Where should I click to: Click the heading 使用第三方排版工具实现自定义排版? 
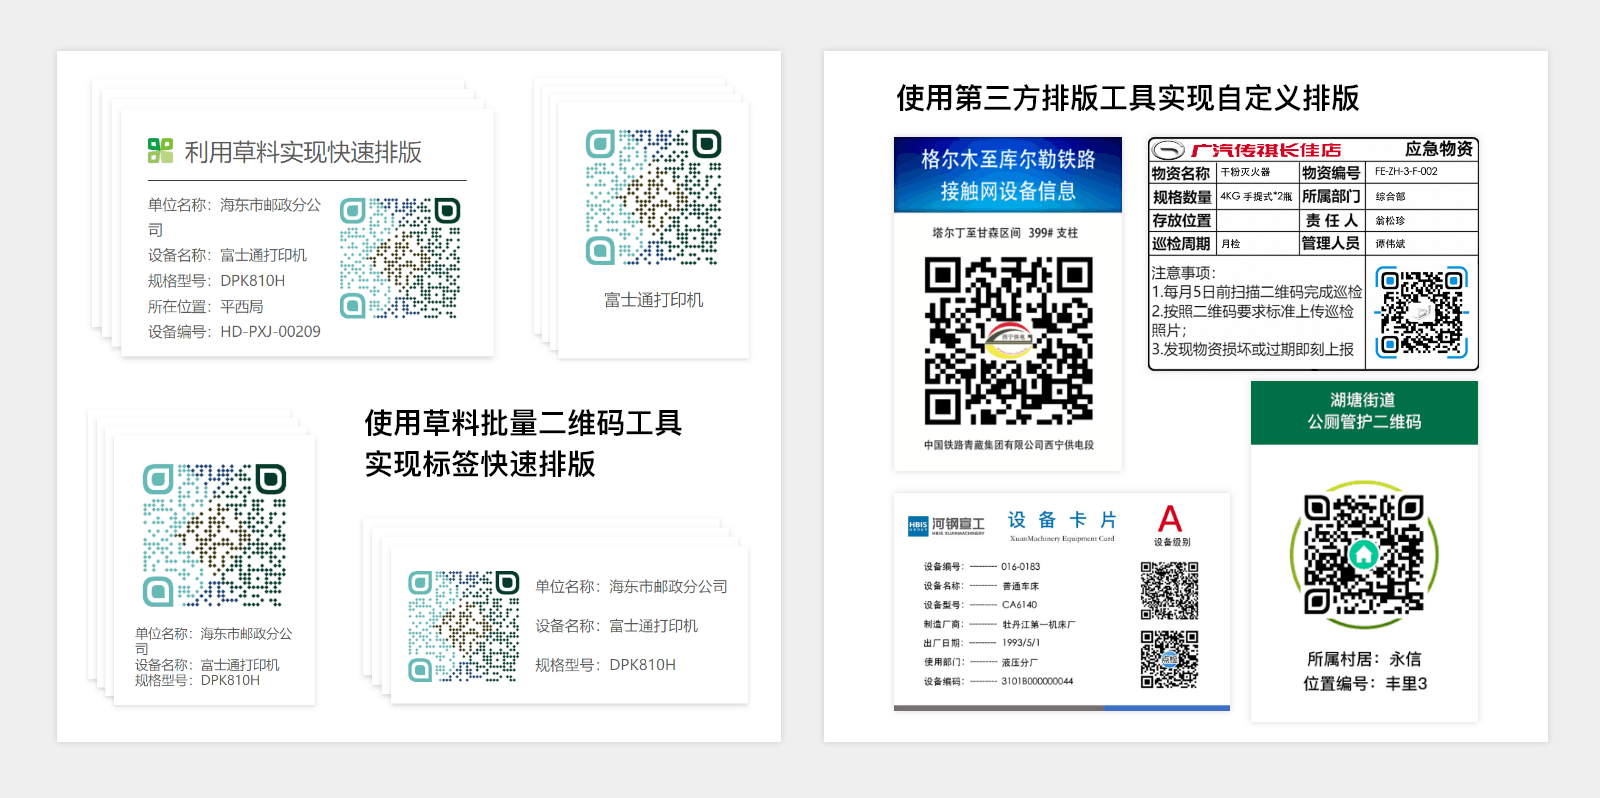[x=1128, y=98]
